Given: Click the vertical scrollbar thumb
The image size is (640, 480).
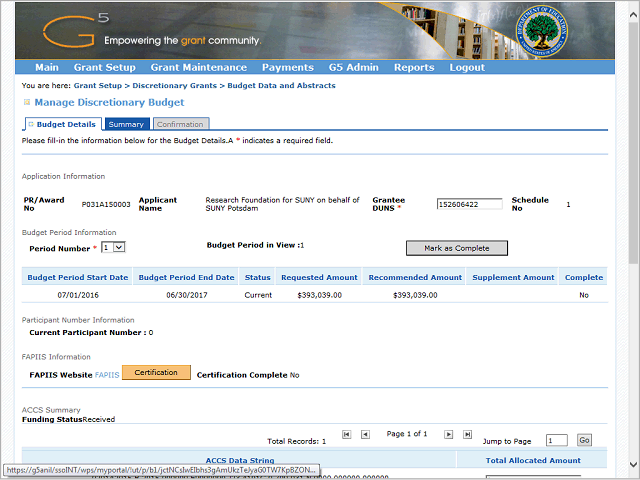Looking at the screenshot, I should coord(633,143).
